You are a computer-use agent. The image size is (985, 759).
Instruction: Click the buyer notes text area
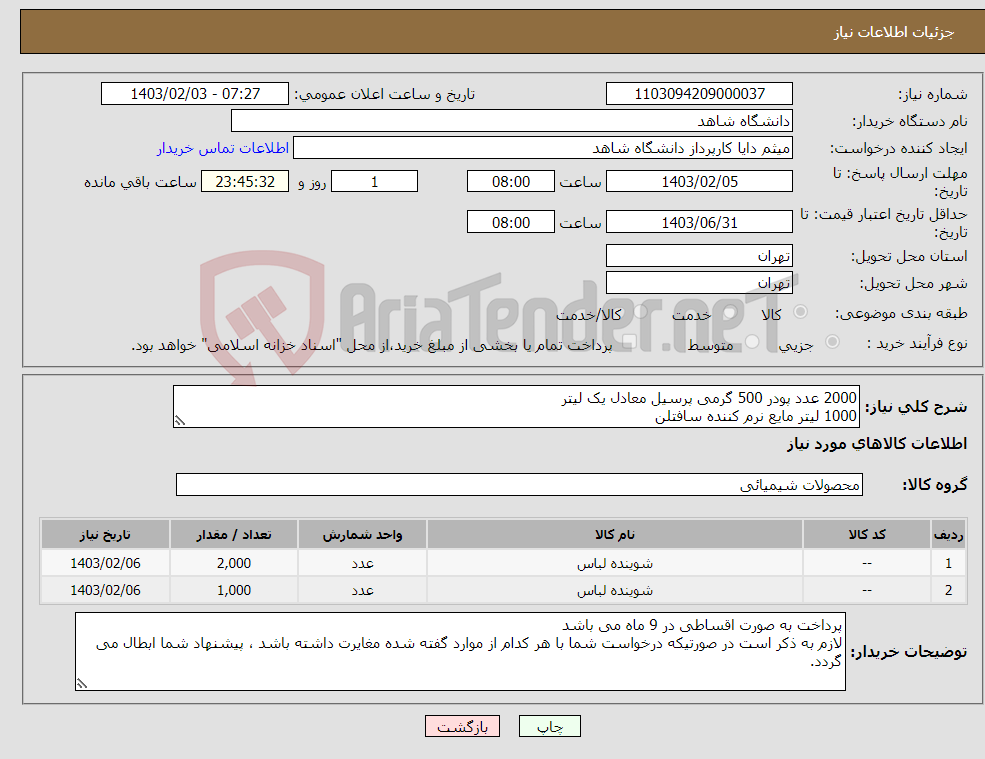click(460, 652)
